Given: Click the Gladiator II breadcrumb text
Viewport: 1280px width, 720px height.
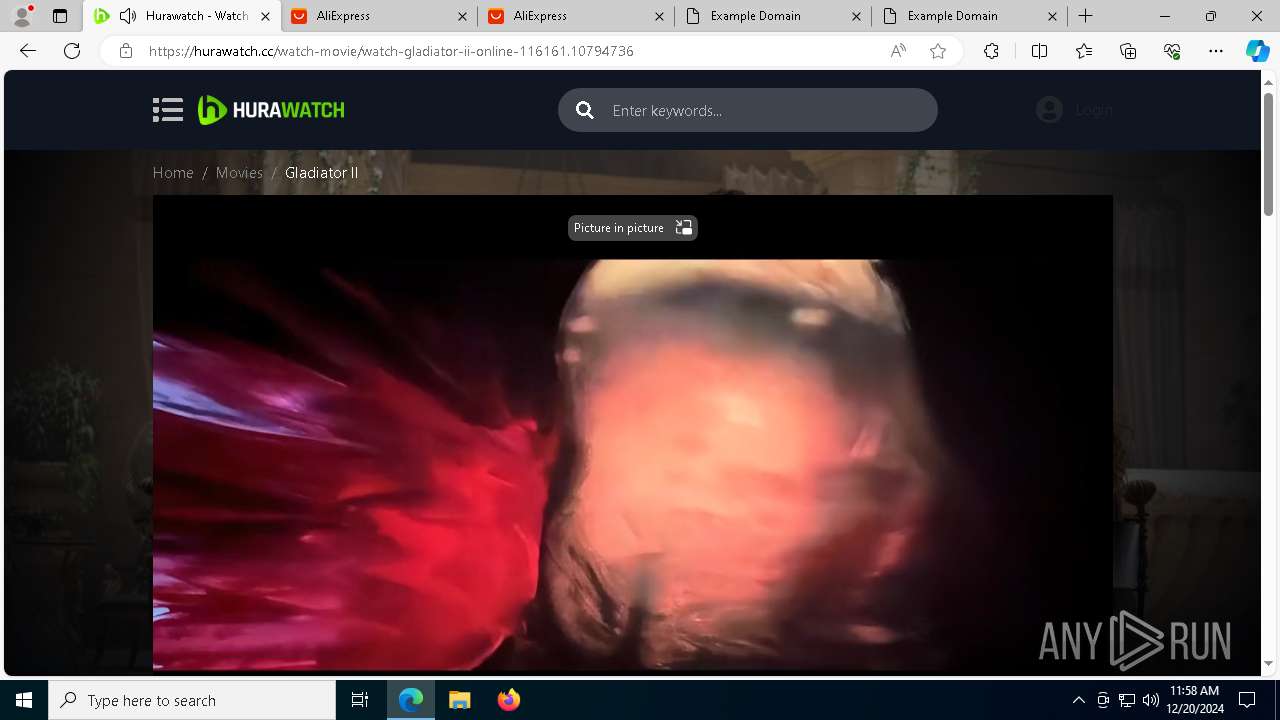Looking at the screenshot, I should pos(321,172).
